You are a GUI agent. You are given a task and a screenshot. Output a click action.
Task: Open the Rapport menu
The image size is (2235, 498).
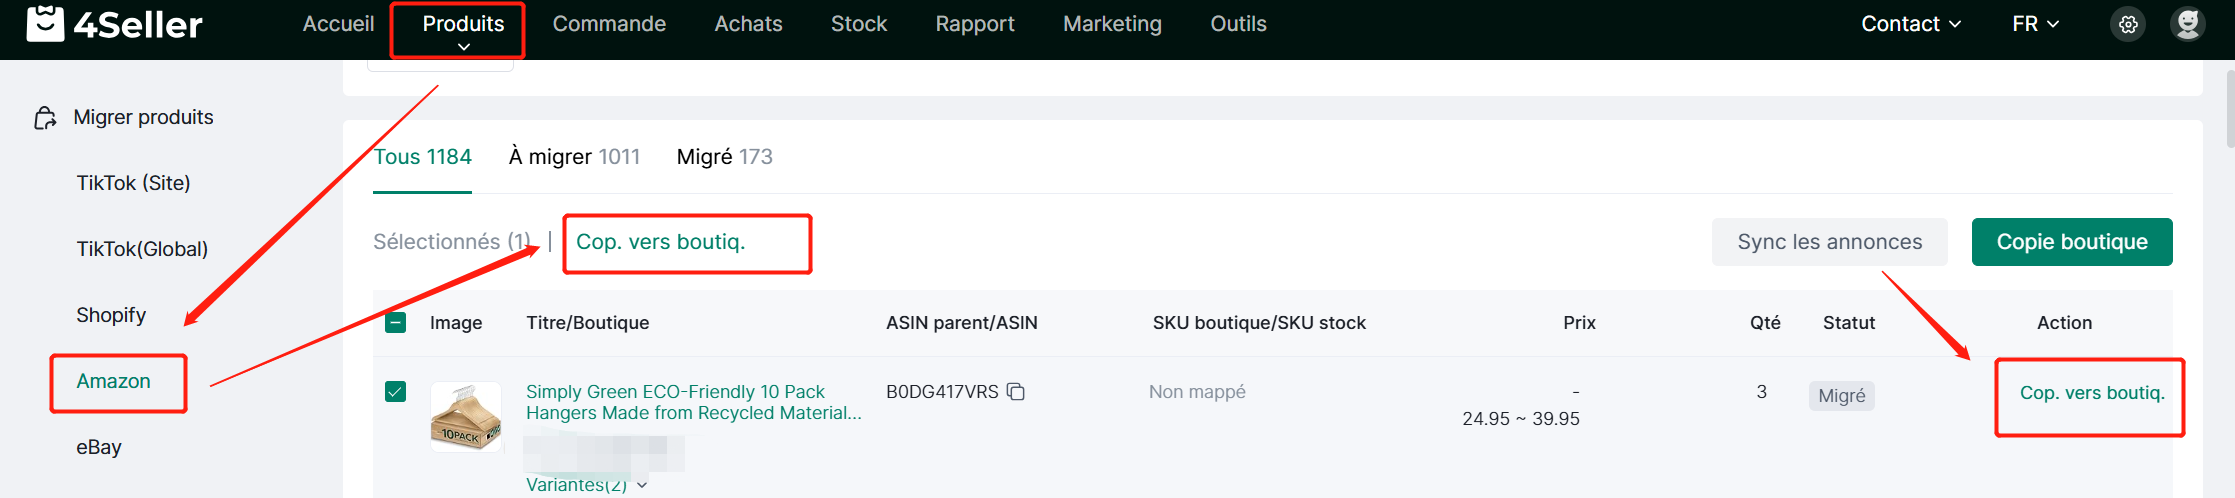click(975, 24)
